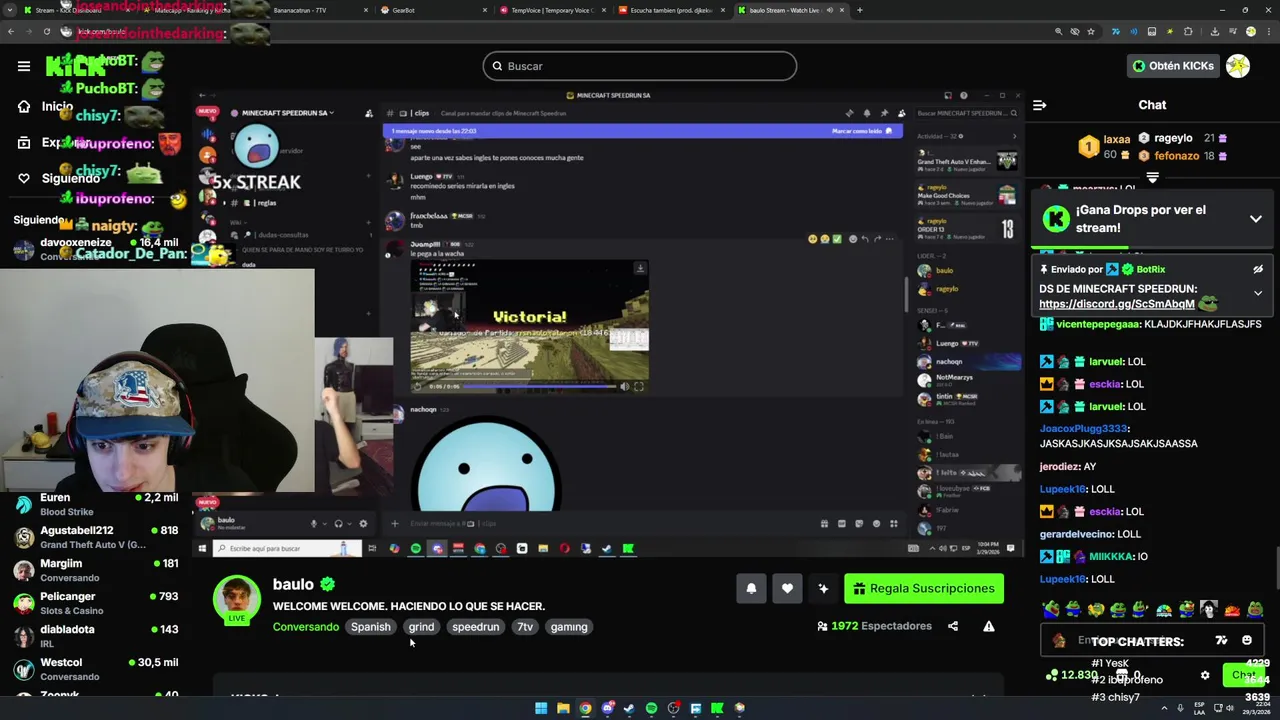Select the Spanish tag
The width and height of the screenshot is (1280, 720).
coord(370,627)
